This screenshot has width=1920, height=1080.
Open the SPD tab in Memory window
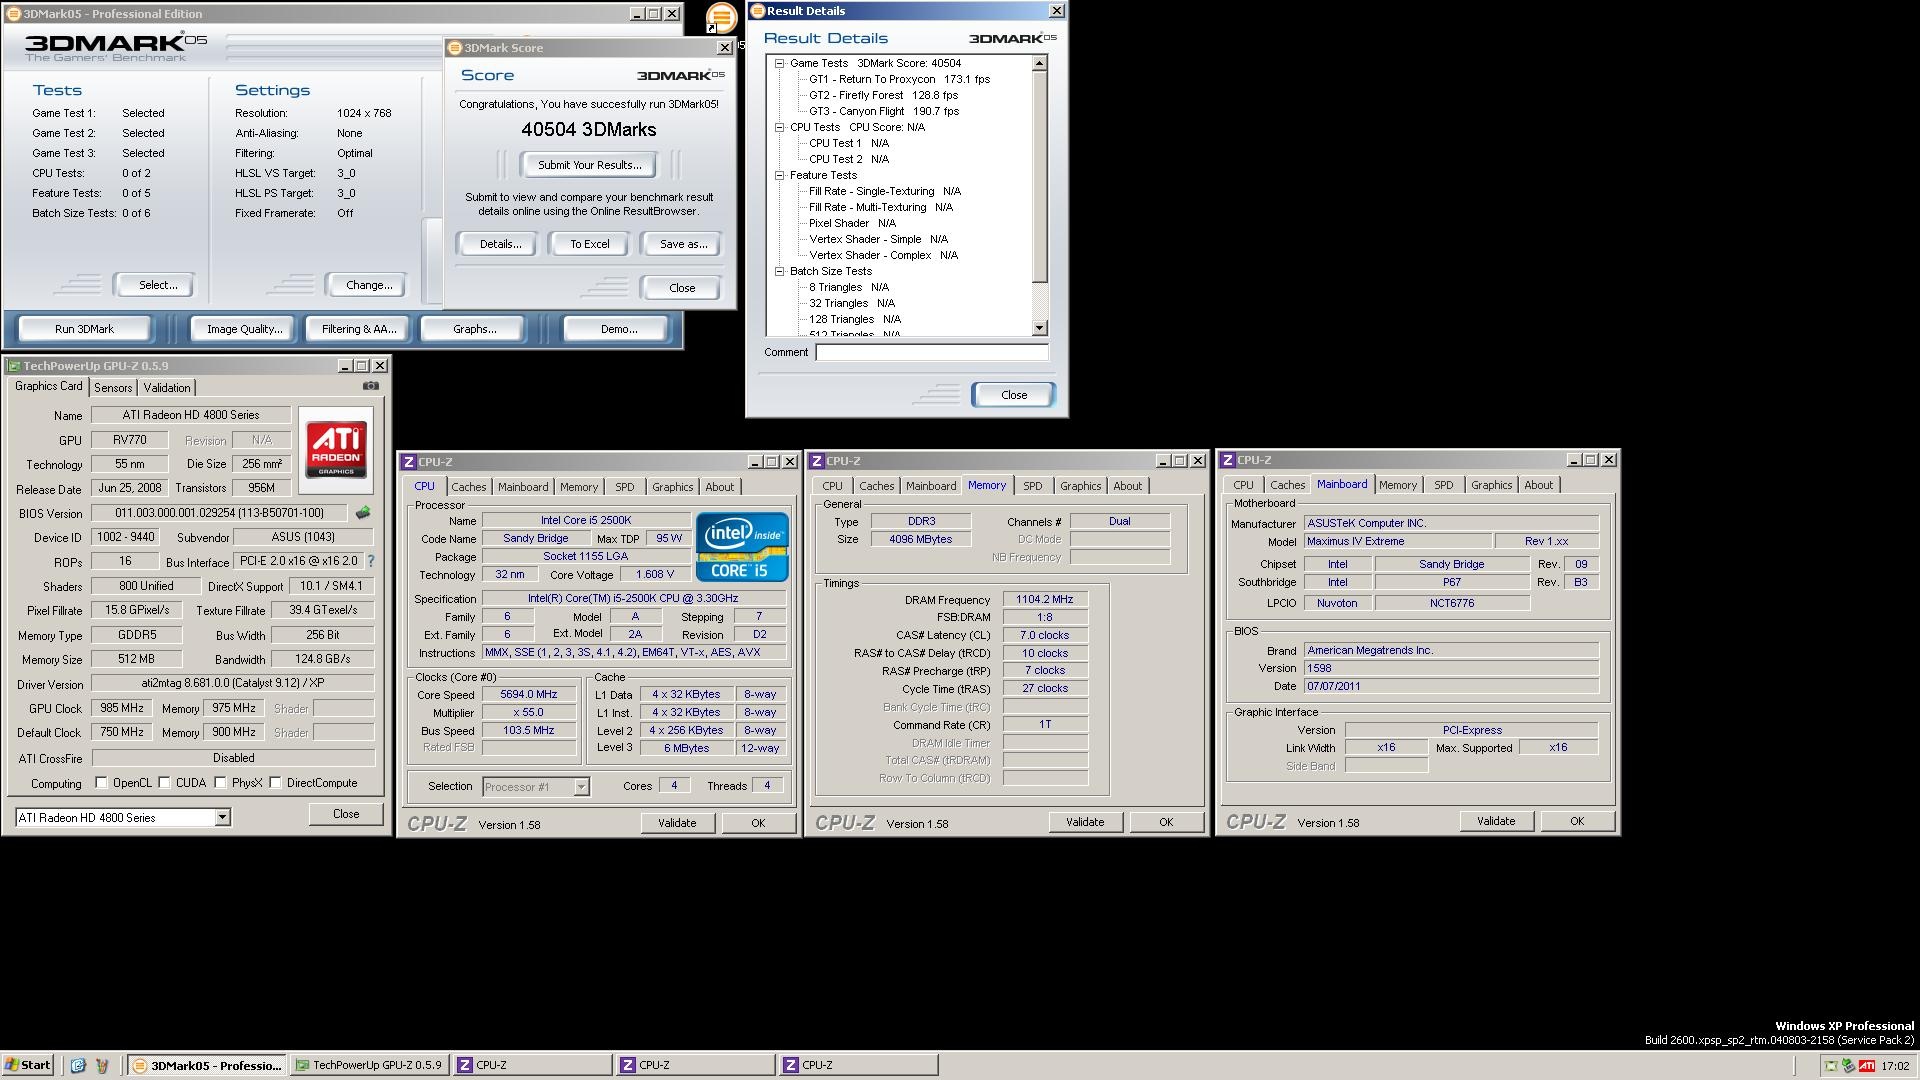[x=1032, y=486]
